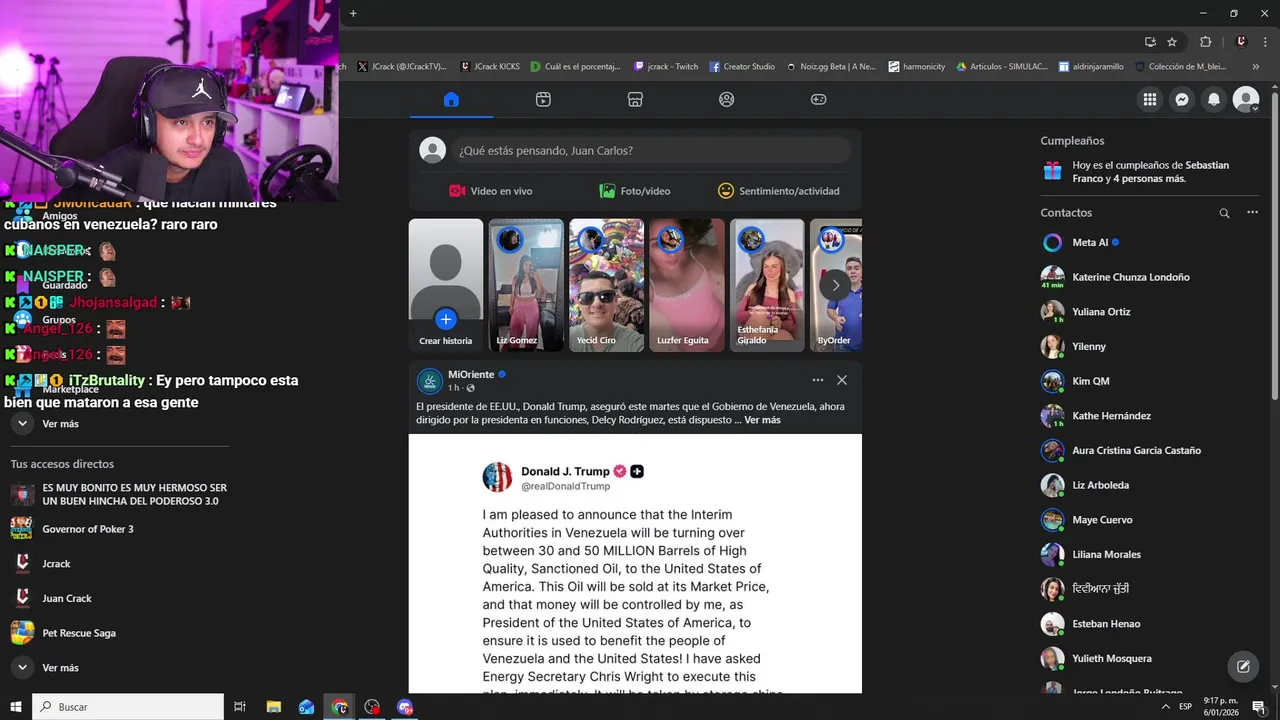This screenshot has width=1280, height=720.
Task: Bookmark this page with the star icon
Action: [1172, 42]
